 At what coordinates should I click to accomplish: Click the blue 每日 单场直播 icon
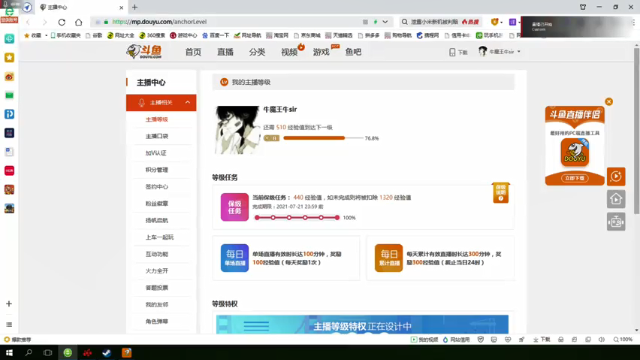coord(235,258)
